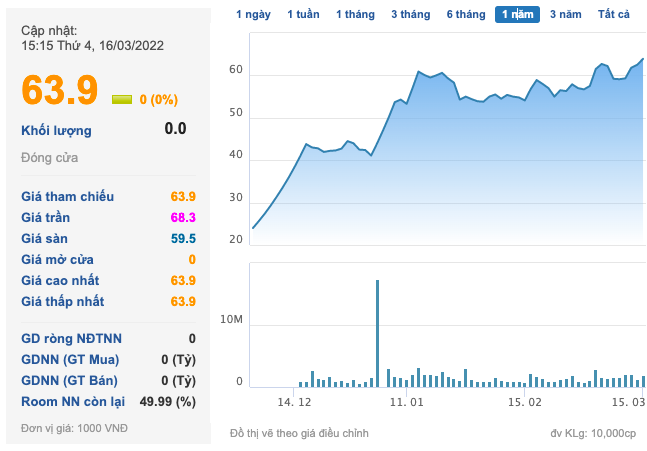Screen dimensions: 647x451
Task: Click the tallest volume bar in chart
Action: [377, 333]
